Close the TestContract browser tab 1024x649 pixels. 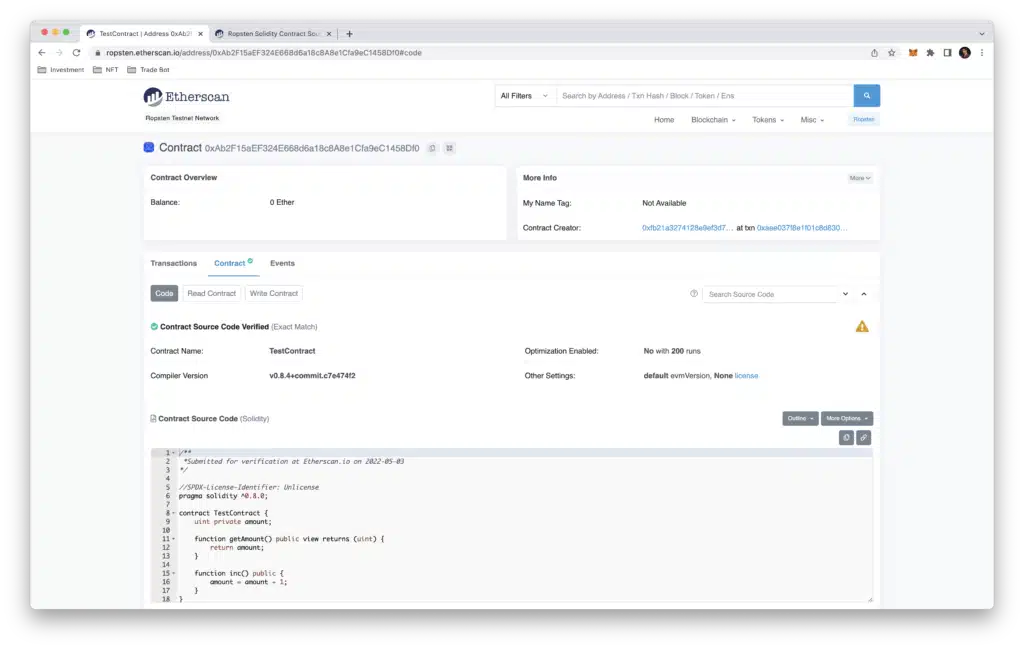tap(200, 34)
